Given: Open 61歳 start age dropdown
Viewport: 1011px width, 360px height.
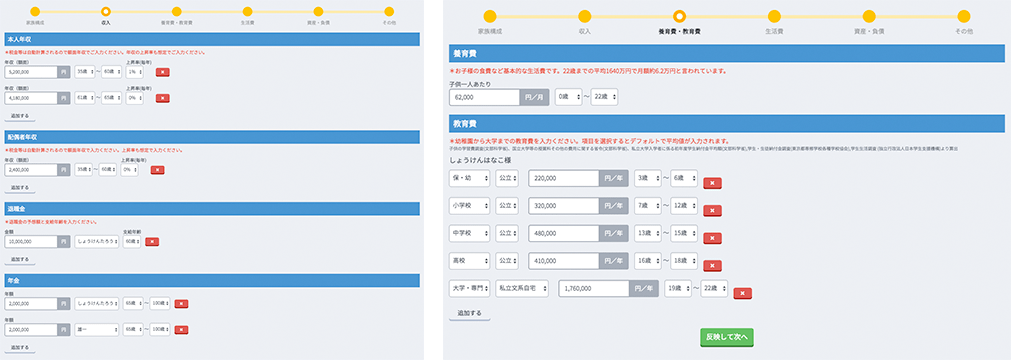Looking at the screenshot, I should 84,98.
